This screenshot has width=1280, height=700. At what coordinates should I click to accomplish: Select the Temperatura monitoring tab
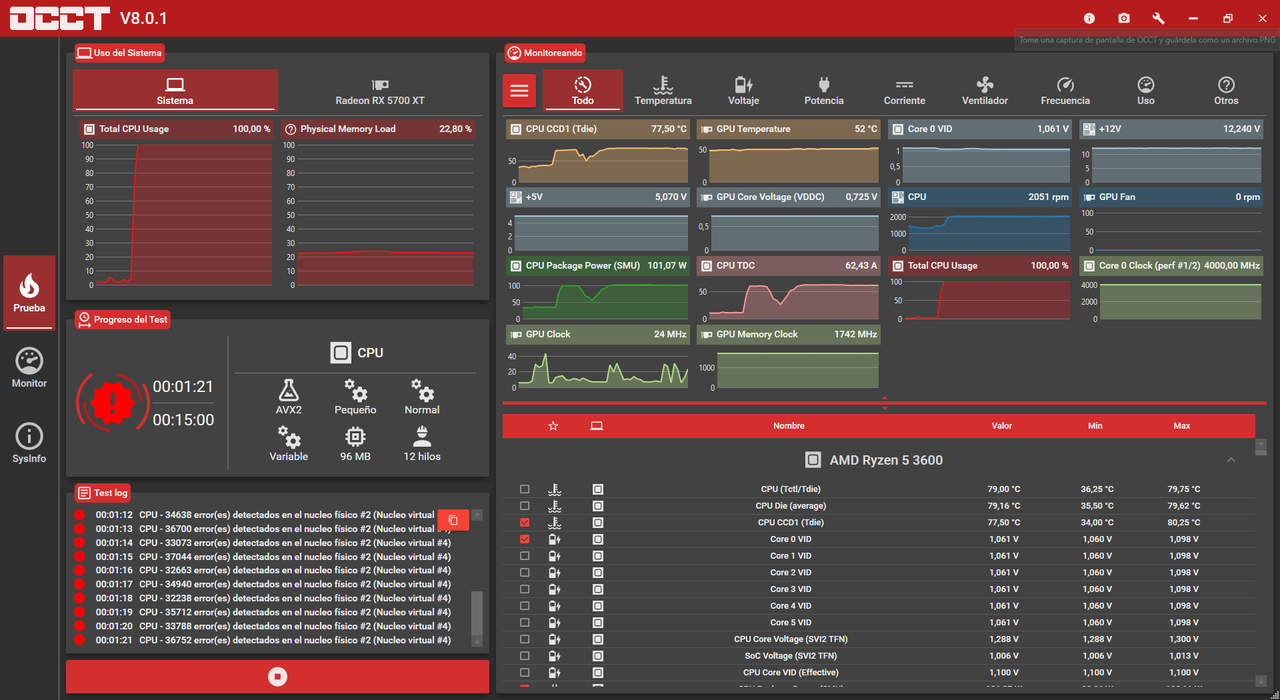pyautogui.click(x=663, y=90)
